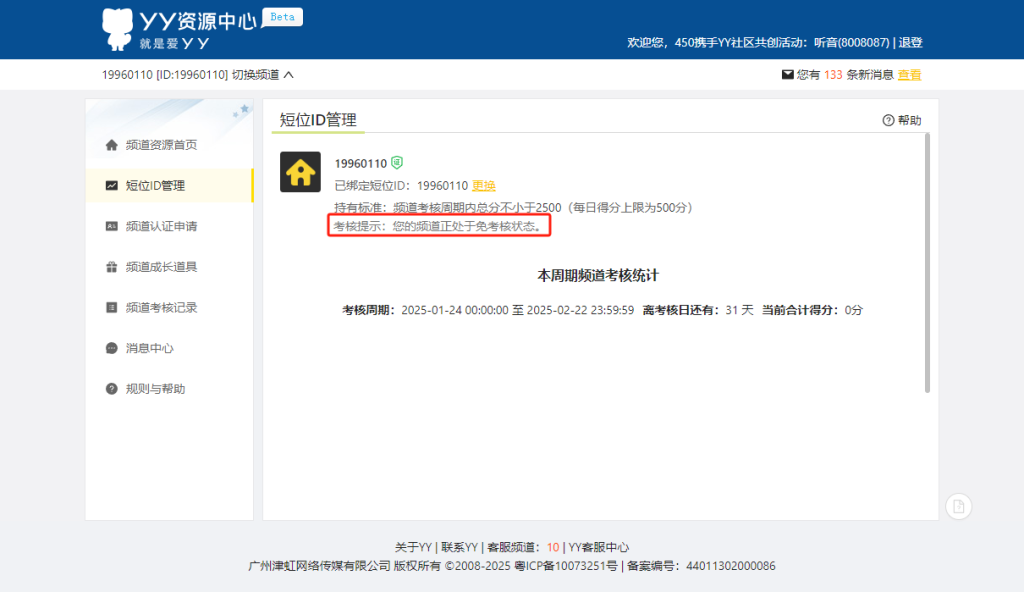Click the chat bubble icon beside 消息中心
This screenshot has height=592, width=1024.
112,348
